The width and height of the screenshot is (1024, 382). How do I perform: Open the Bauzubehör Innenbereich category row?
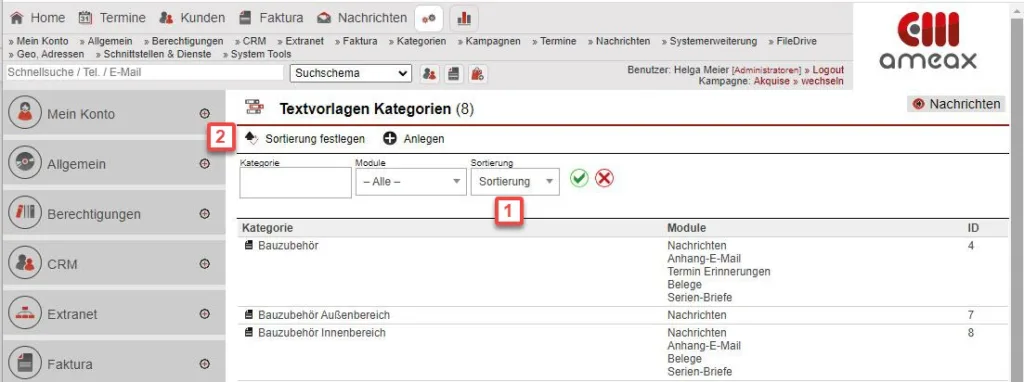click(623, 352)
